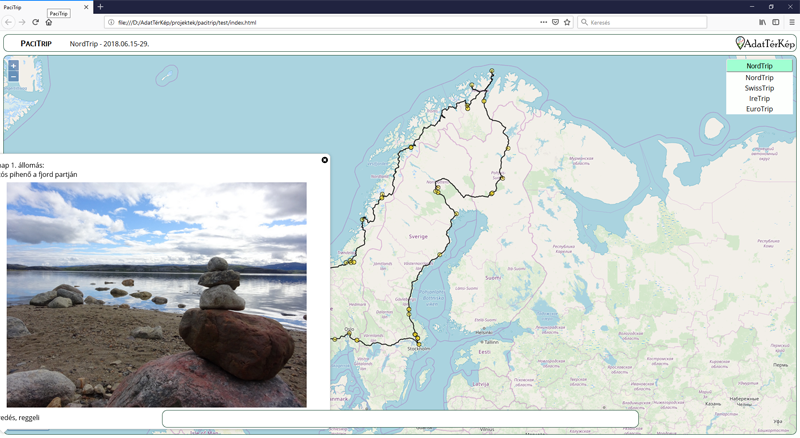Click the PaciTrip title
This screenshot has width=800, height=438.
tap(36, 43)
